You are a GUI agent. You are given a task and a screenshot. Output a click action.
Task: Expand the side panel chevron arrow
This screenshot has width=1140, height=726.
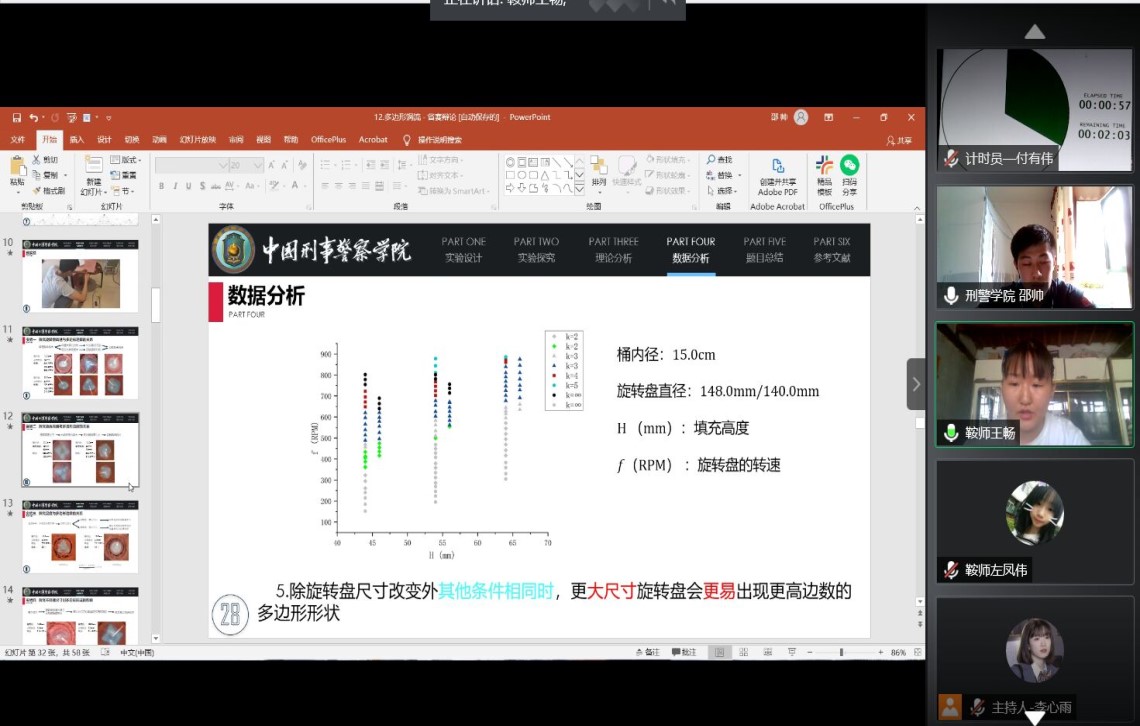point(915,384)
